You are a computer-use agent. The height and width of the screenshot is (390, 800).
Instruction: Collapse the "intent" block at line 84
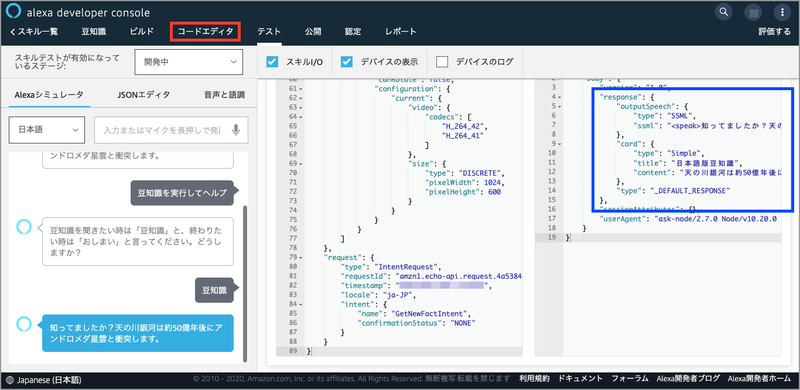pos(301,304)
